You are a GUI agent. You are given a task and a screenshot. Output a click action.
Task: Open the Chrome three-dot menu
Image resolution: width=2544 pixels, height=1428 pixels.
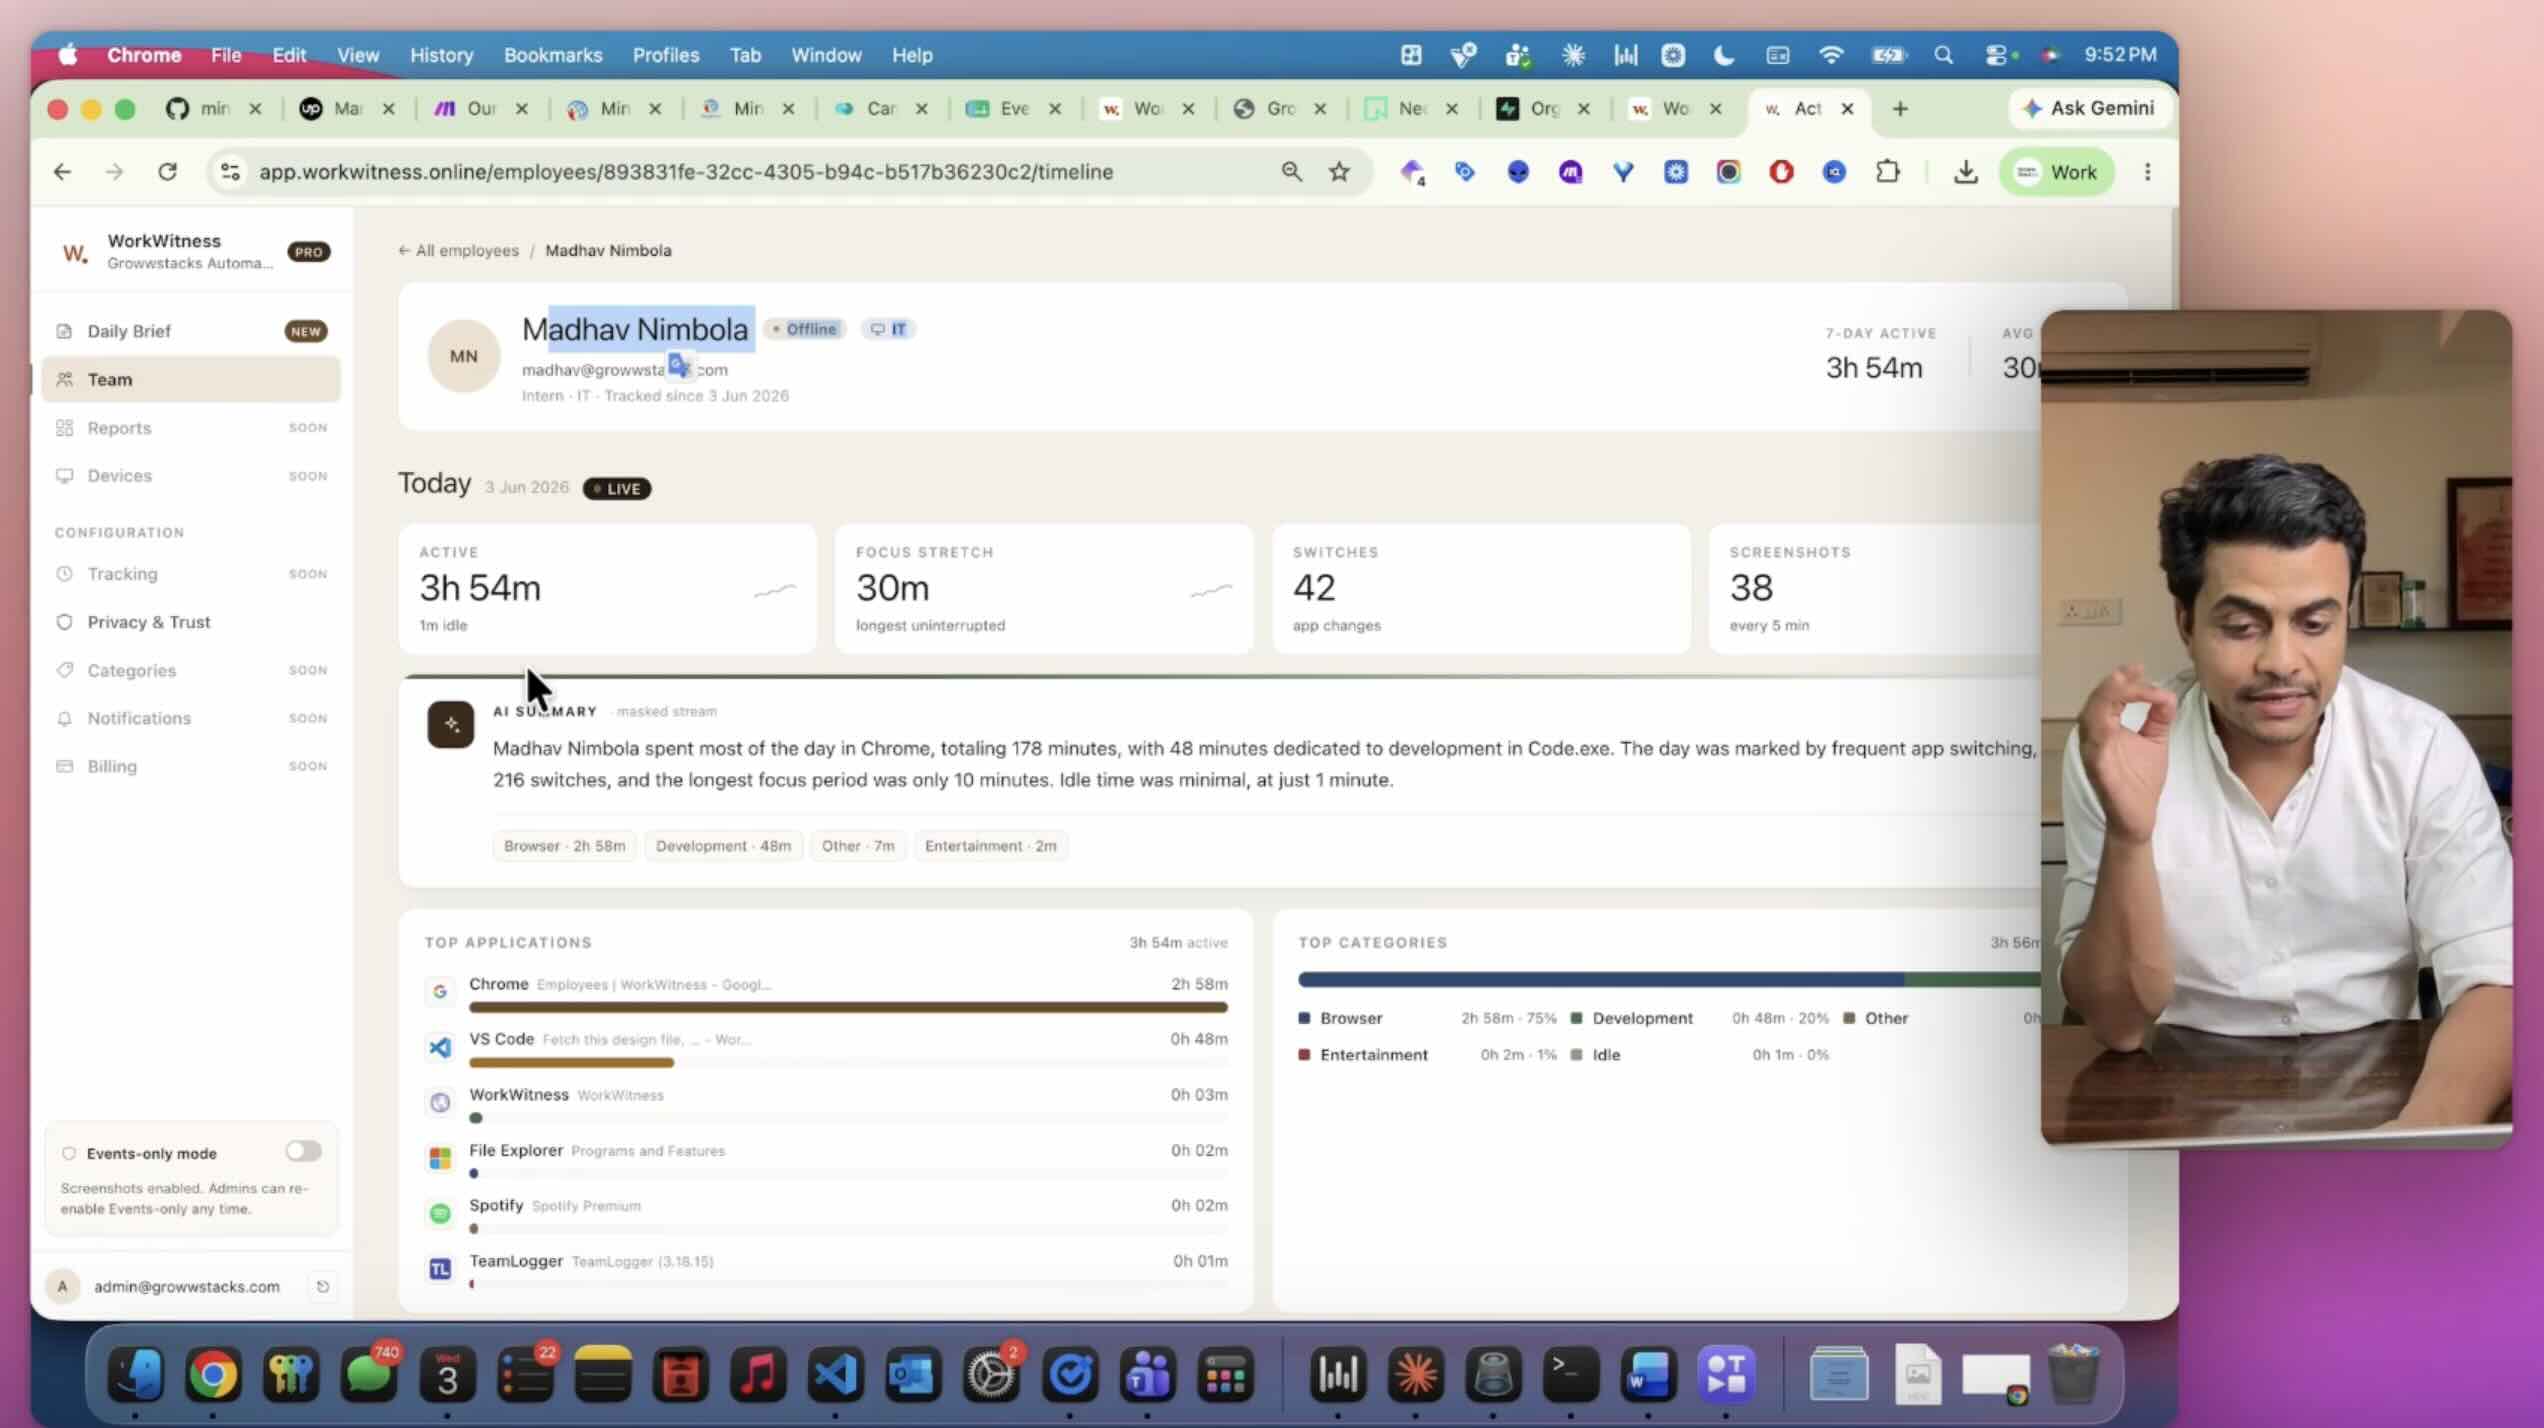[x=2147, y=172]
